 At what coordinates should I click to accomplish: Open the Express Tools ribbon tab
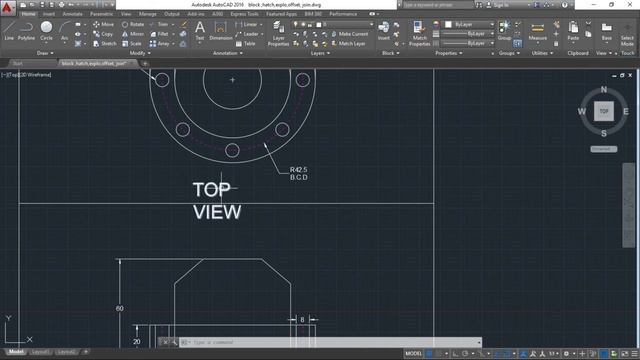[x=244, y=14]
